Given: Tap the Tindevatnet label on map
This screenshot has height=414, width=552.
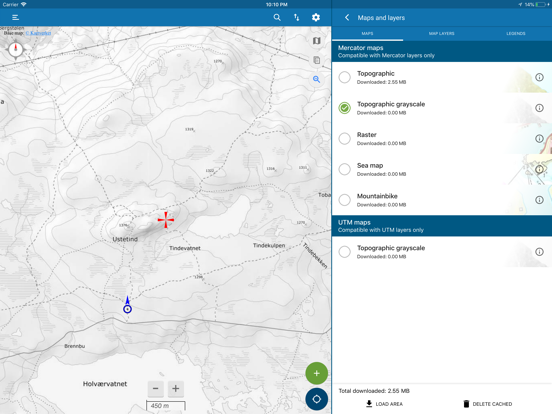Looking at the screenshot, I should point(185,248).
